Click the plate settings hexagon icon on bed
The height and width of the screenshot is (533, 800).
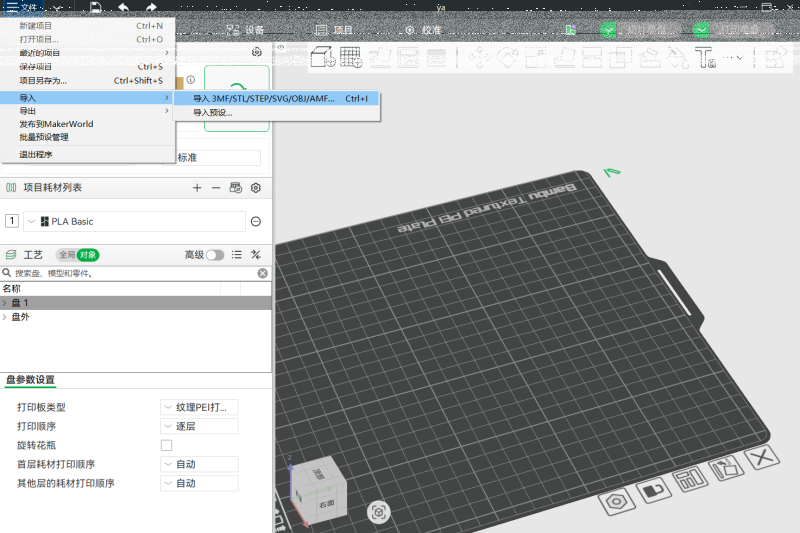point(617,499)
